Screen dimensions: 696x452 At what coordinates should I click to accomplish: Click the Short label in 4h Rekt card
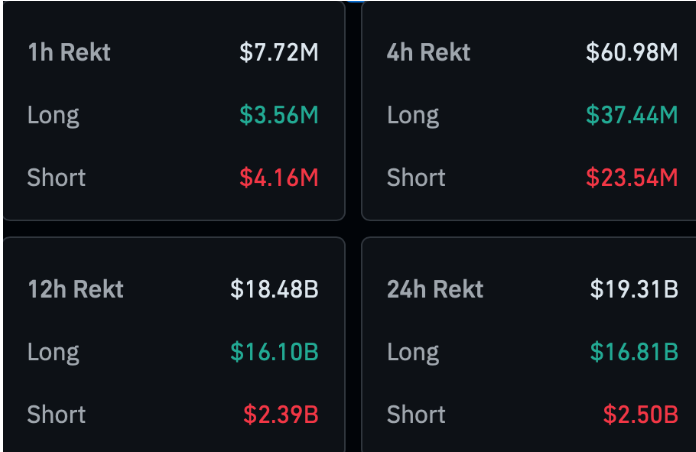416,178
